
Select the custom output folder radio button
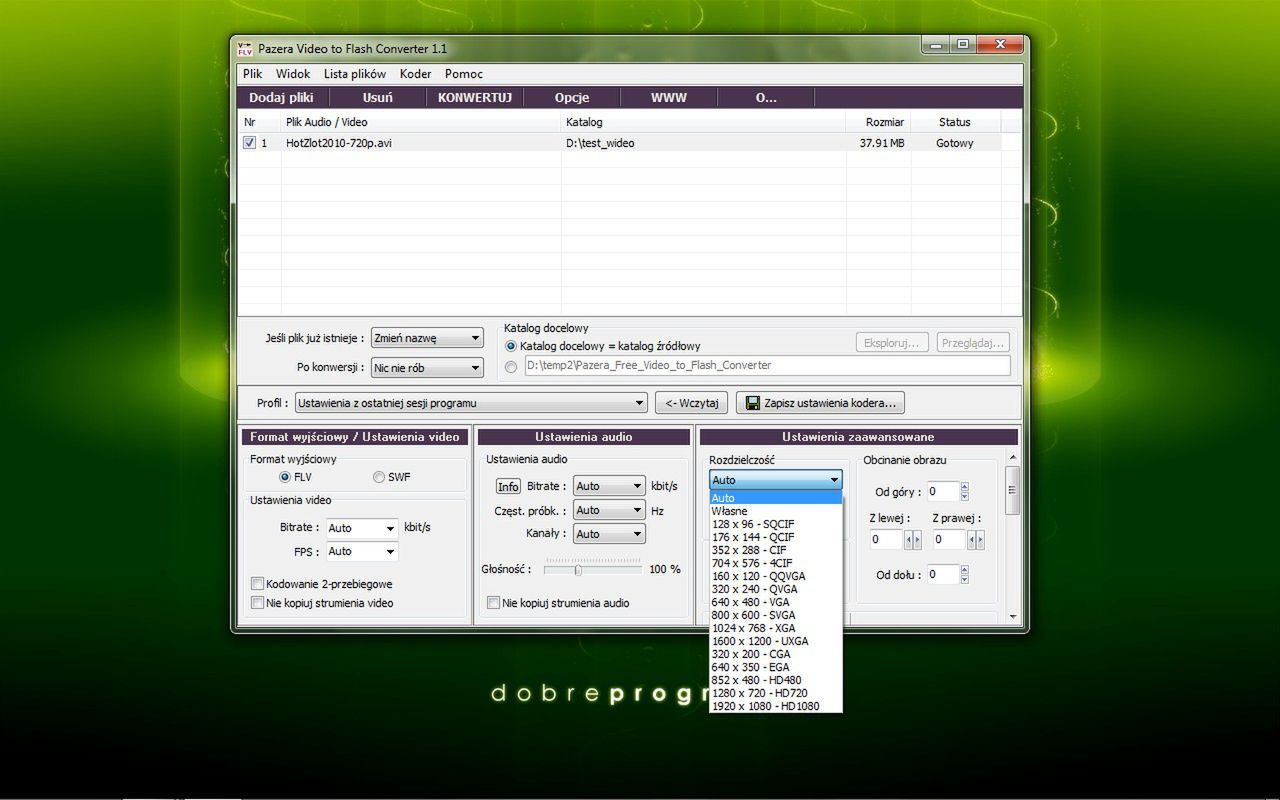[x=511, y=366]
